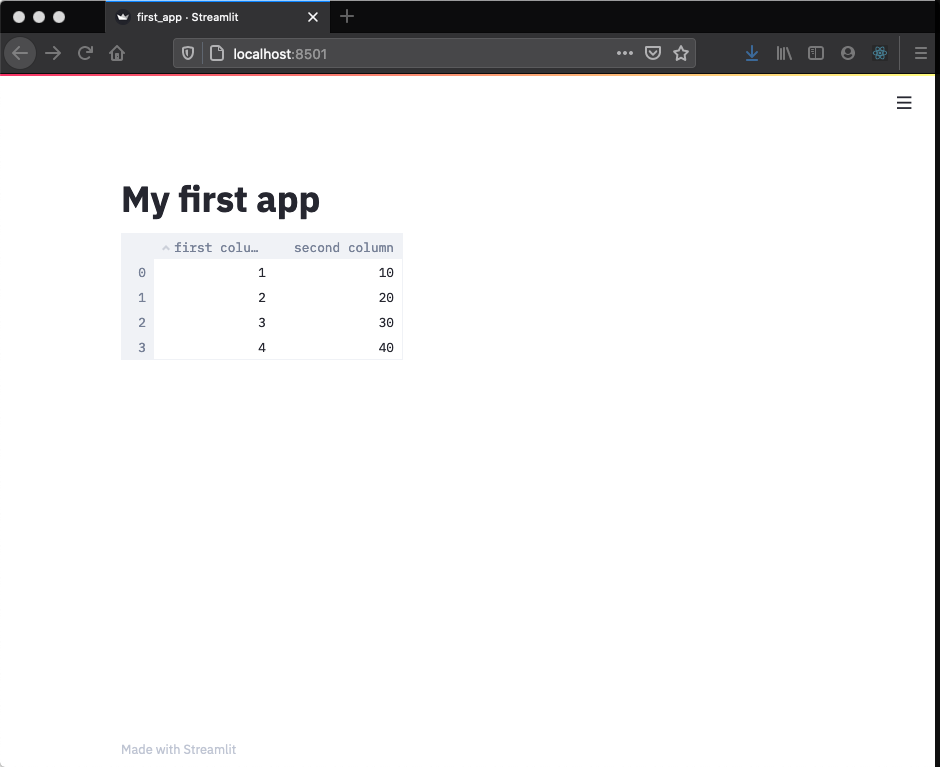This screenshot has height=767, width=940.
Task: Open the React DevTools extension icon
Action: coord(880,53)
